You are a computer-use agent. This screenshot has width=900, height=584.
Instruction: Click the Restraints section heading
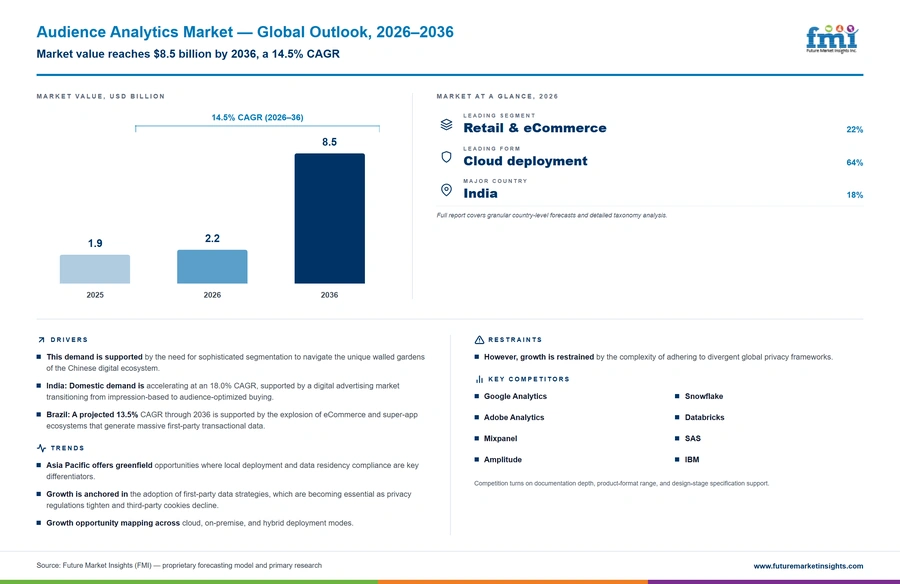[x=515, y=340]
